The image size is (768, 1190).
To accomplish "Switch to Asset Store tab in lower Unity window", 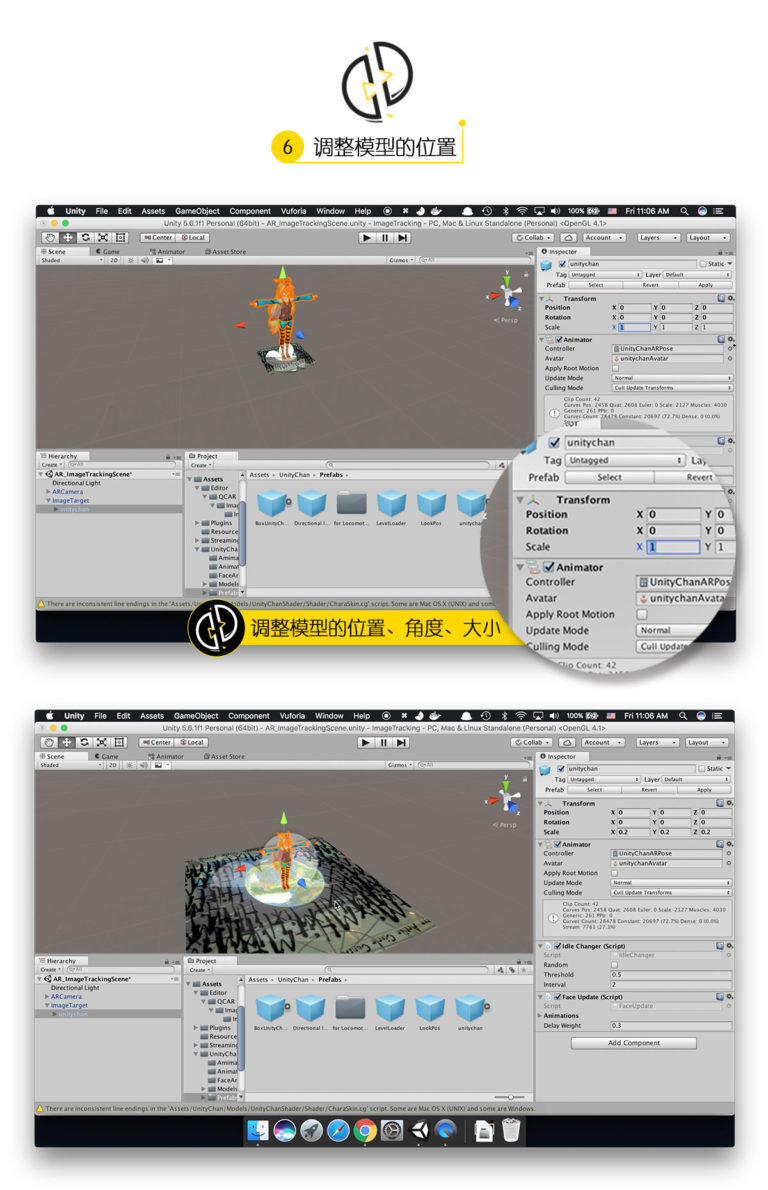I will [x=223, y=757].
